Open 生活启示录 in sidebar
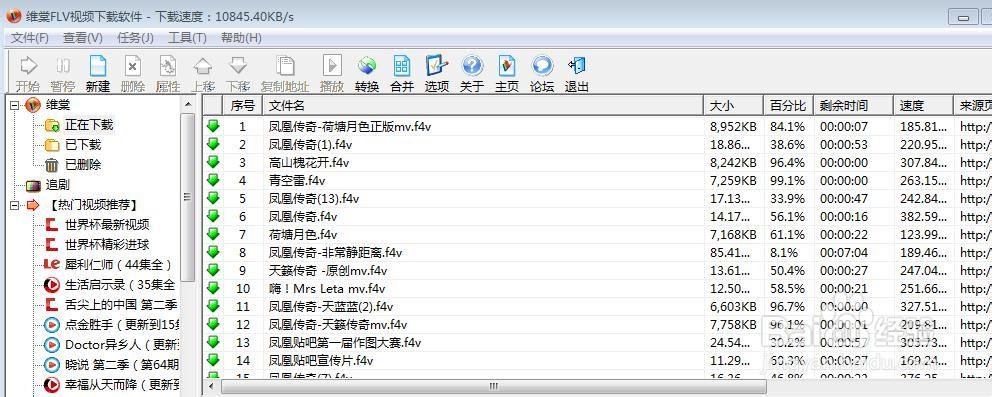The image size is (992, 397). click(120, 285)
